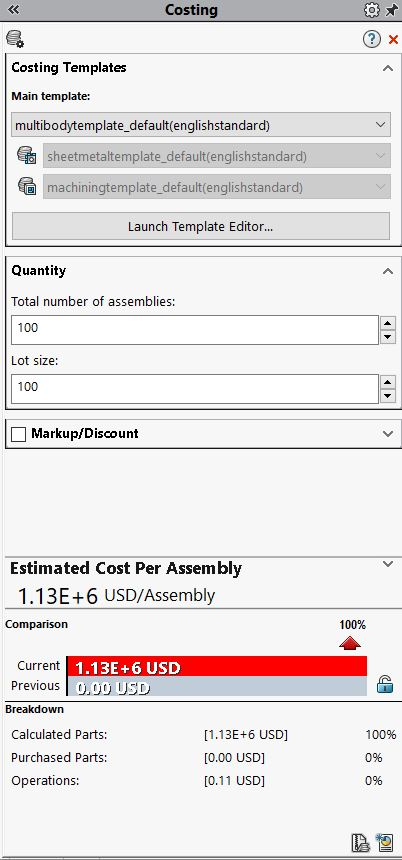Collapse the Costing Templates section

click(388, 69)
